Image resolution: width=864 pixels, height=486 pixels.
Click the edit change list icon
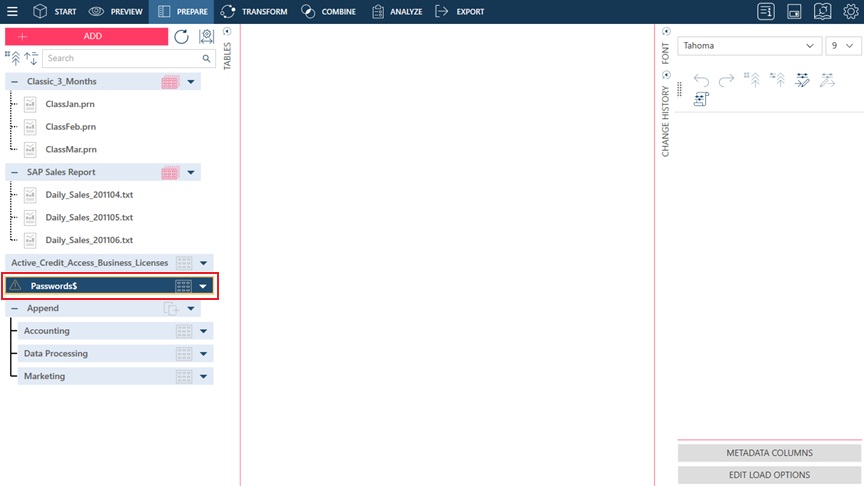tap(802, 80)
